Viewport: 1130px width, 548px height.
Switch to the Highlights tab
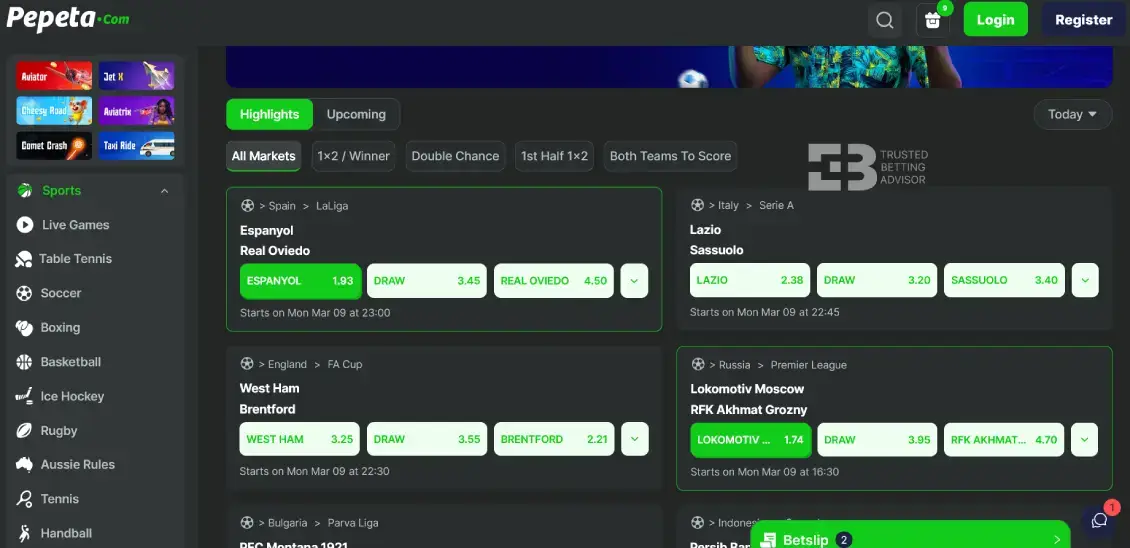pos(270,114)
